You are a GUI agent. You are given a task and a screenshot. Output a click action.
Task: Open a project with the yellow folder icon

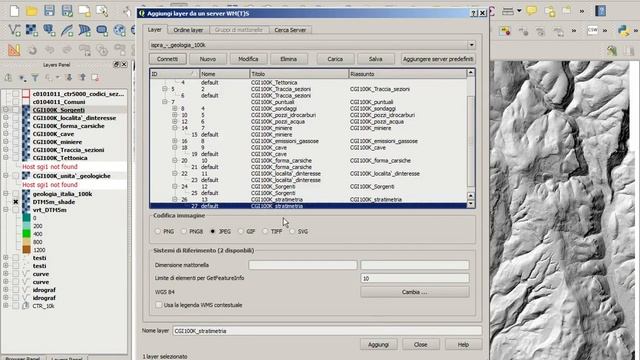pos(32,11)
